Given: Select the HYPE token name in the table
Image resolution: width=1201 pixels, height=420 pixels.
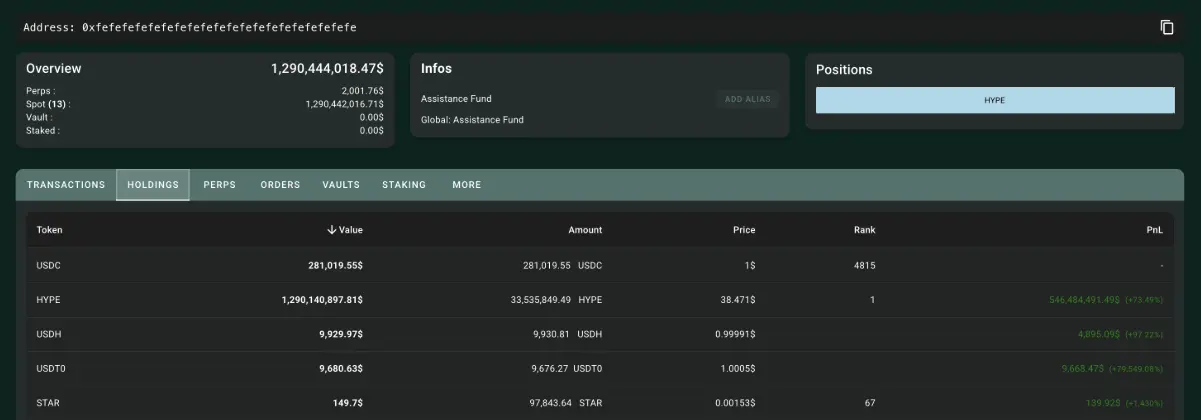Looking at the screenshot, I should coord(49,299).
